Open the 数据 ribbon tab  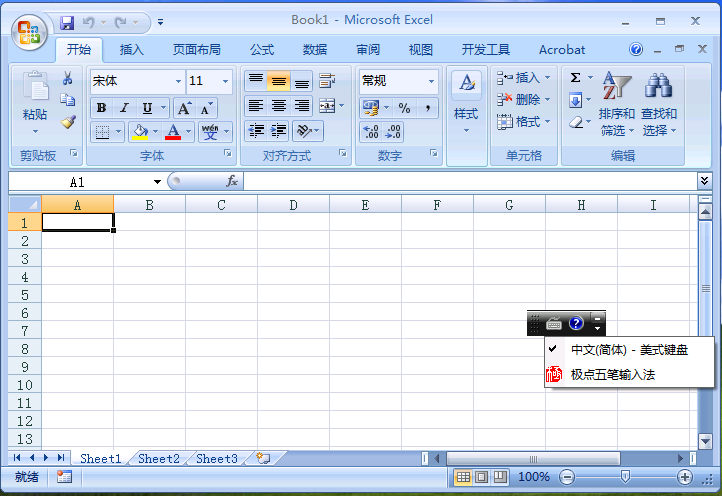pyautogui.click(x=315, y=50)
